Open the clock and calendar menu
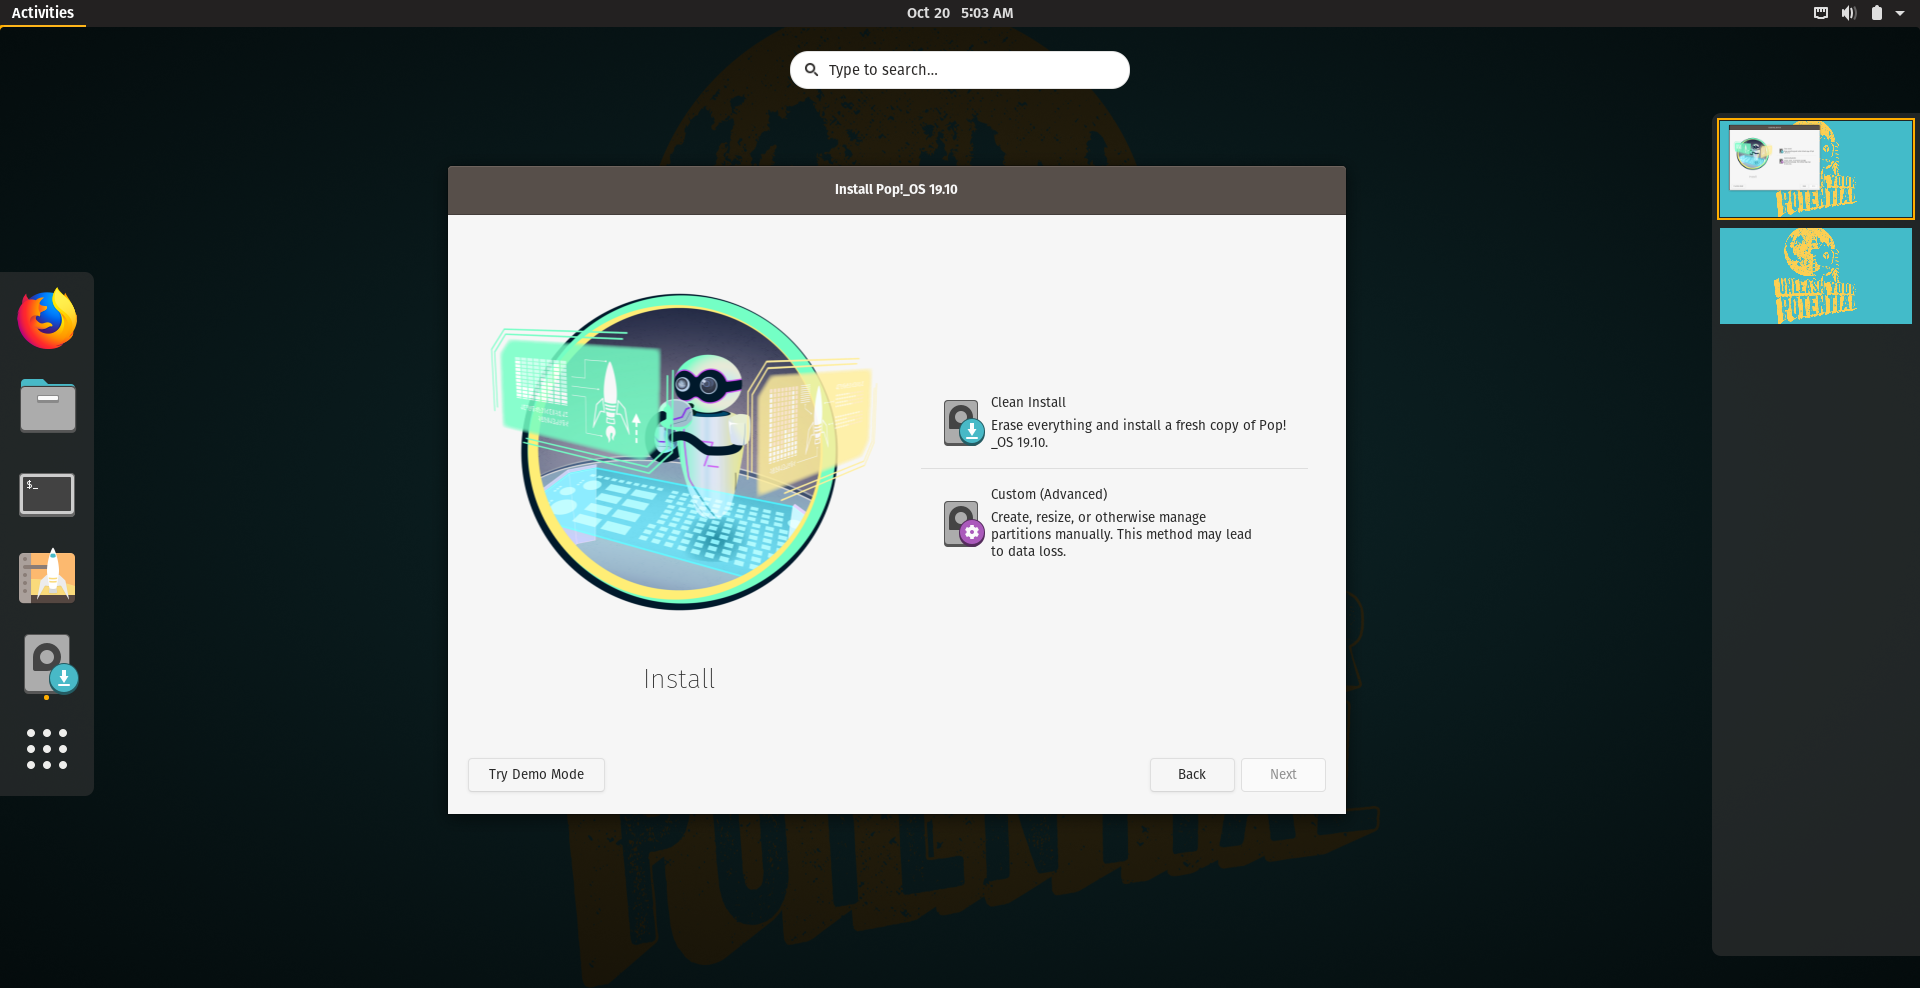1920x988 pixels. [x=960, y=13]
